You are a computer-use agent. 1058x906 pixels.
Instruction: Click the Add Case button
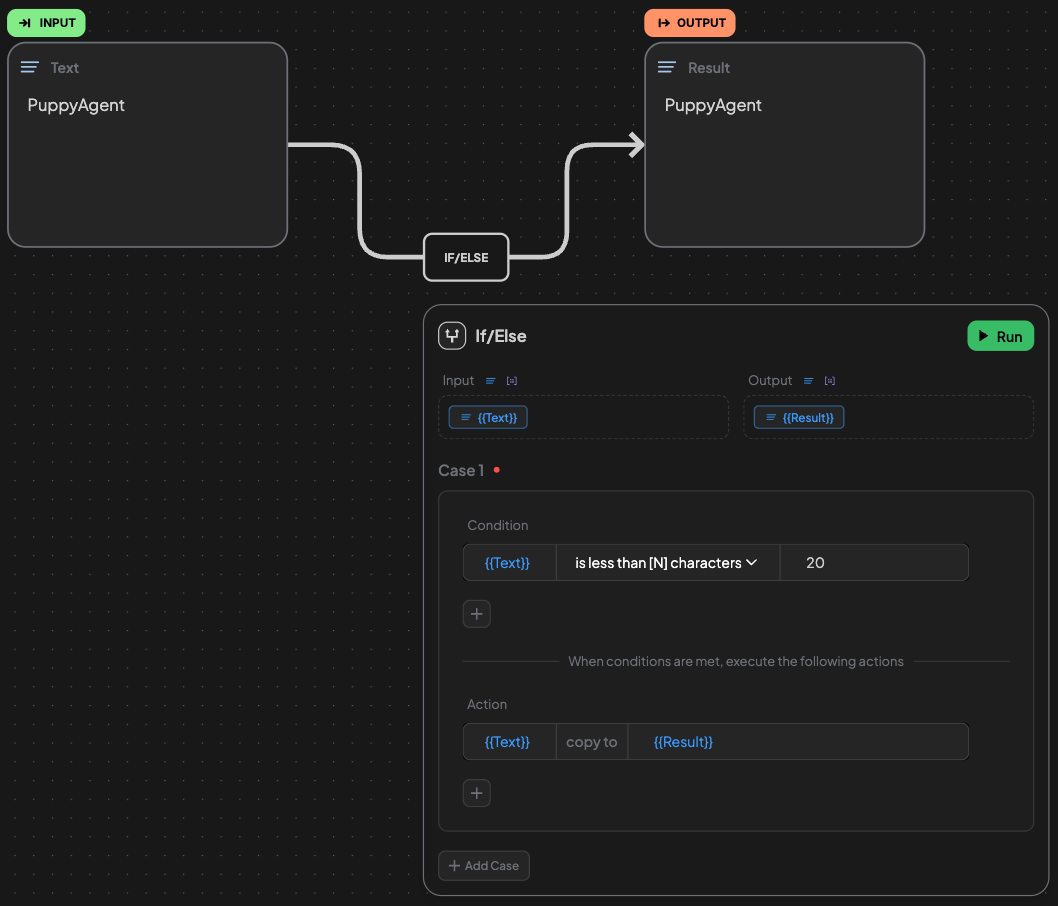point(484,866)
